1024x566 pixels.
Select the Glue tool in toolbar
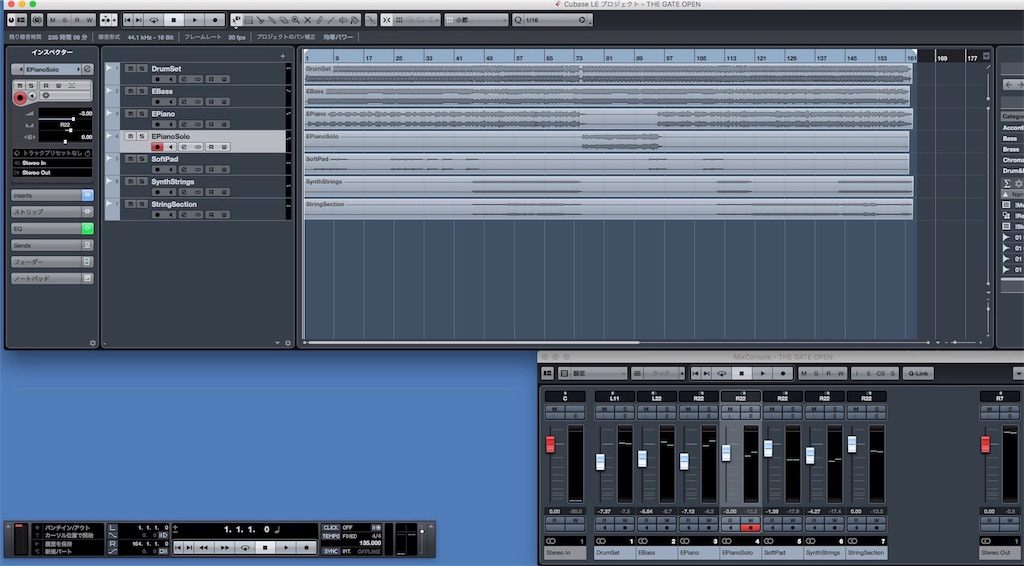point(272,20)
